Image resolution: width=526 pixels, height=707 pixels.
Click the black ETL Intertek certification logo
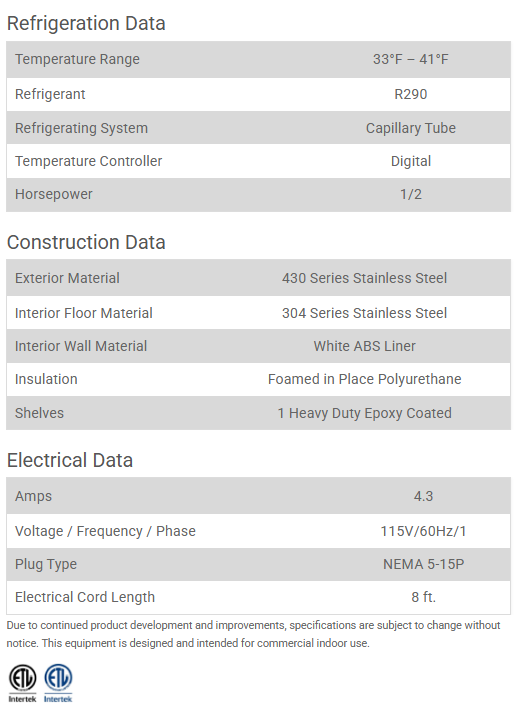pyautogui.click(x=22, y=683)
